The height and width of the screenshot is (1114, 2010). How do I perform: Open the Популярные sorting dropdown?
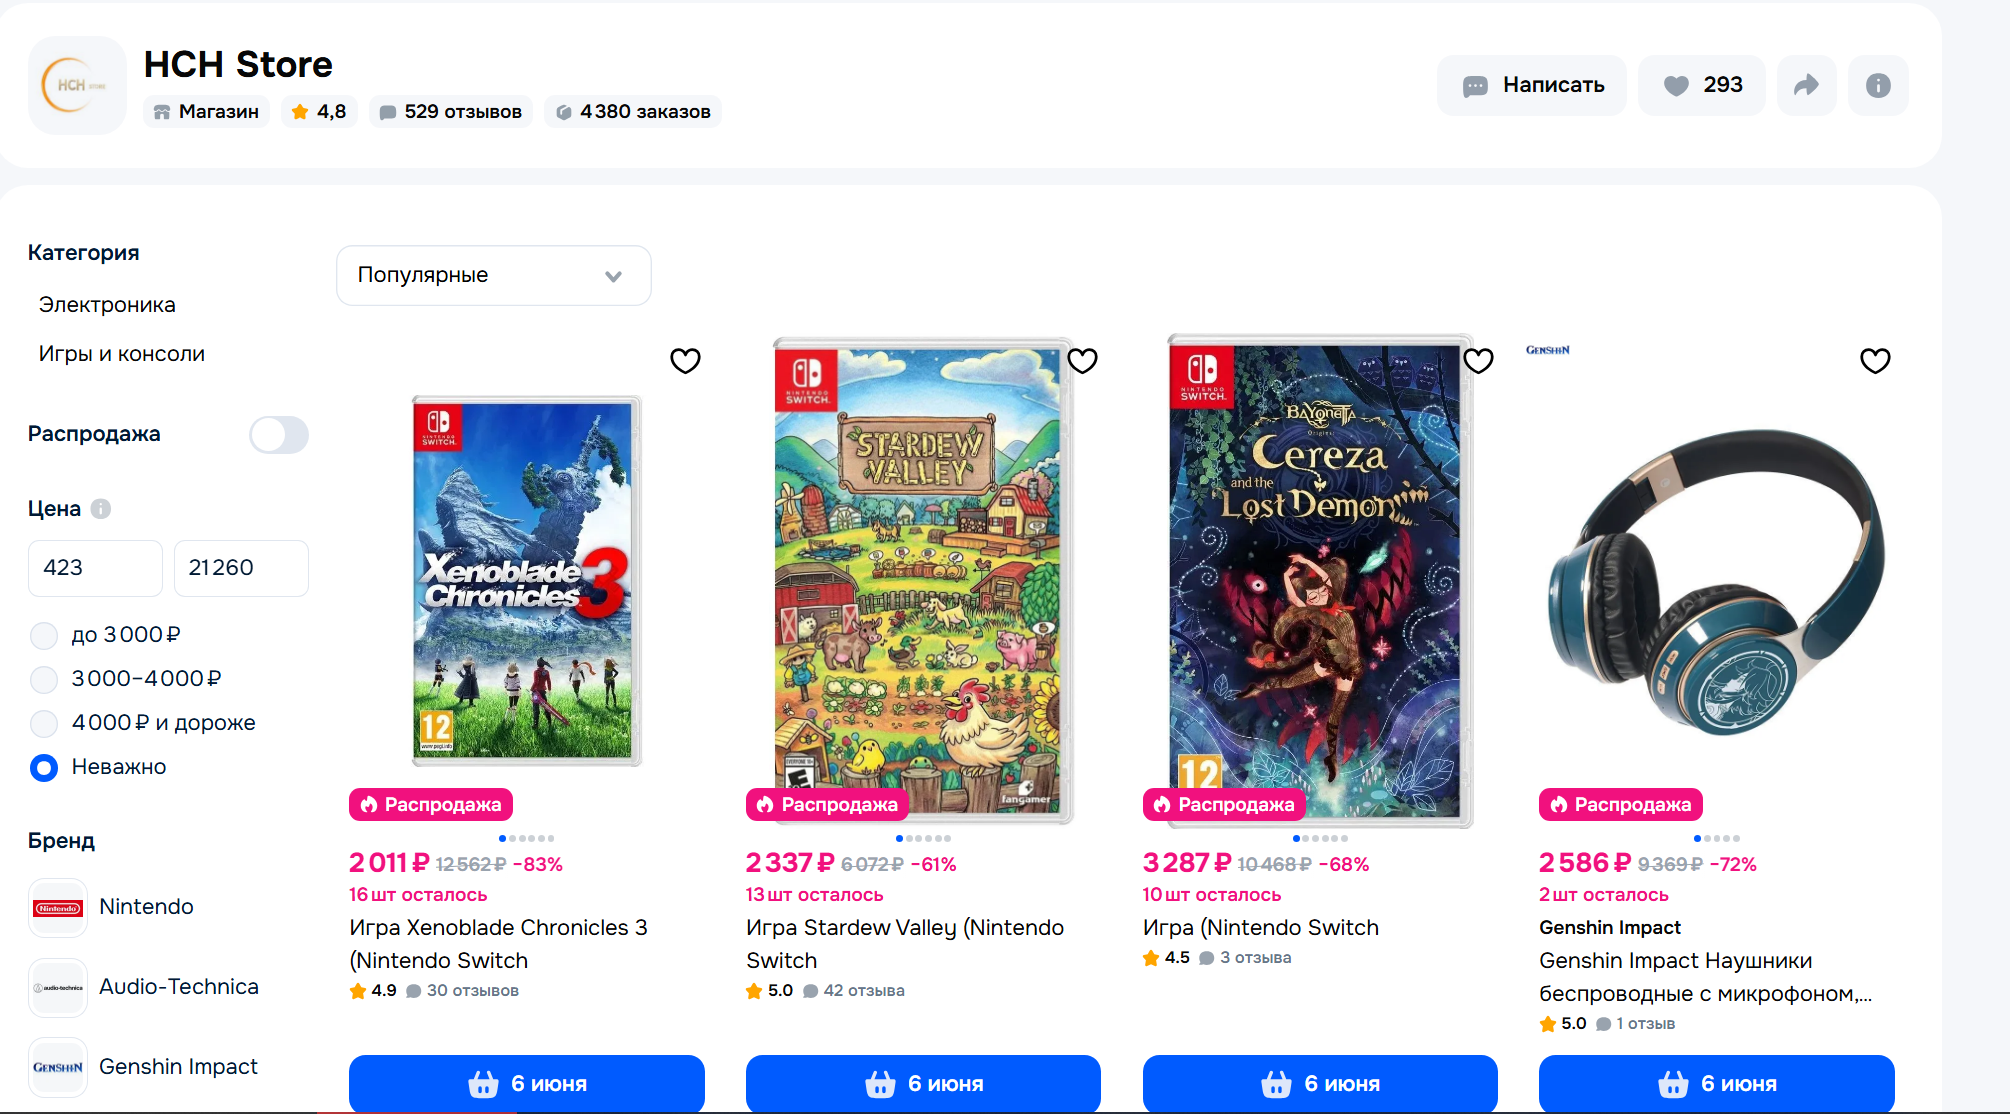click(493, 275)
